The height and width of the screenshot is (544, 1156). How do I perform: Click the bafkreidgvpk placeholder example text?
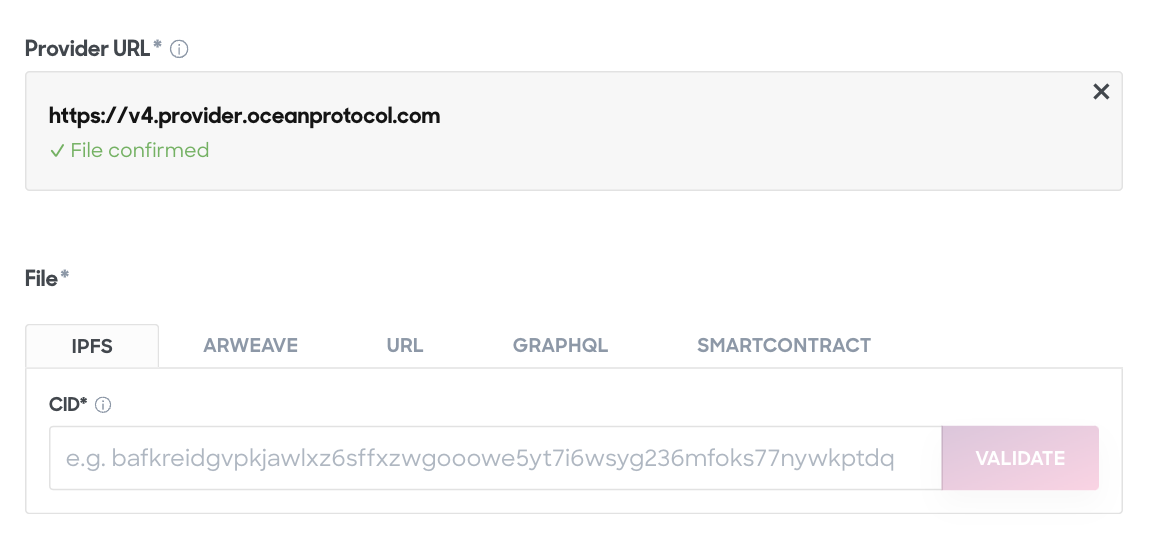pyautogui.click(x=480, y=458)
